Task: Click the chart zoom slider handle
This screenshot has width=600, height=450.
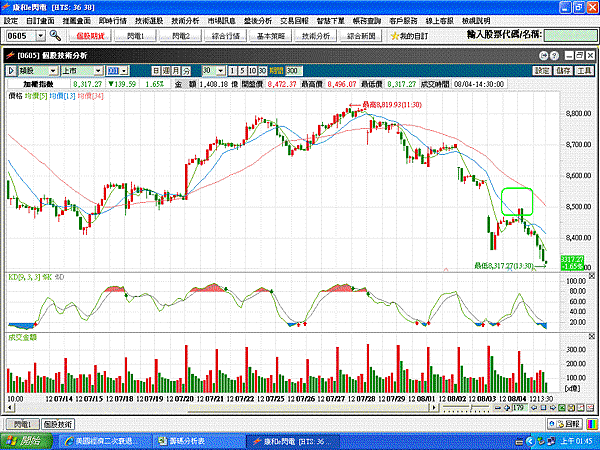Action: tap(471, 408)
